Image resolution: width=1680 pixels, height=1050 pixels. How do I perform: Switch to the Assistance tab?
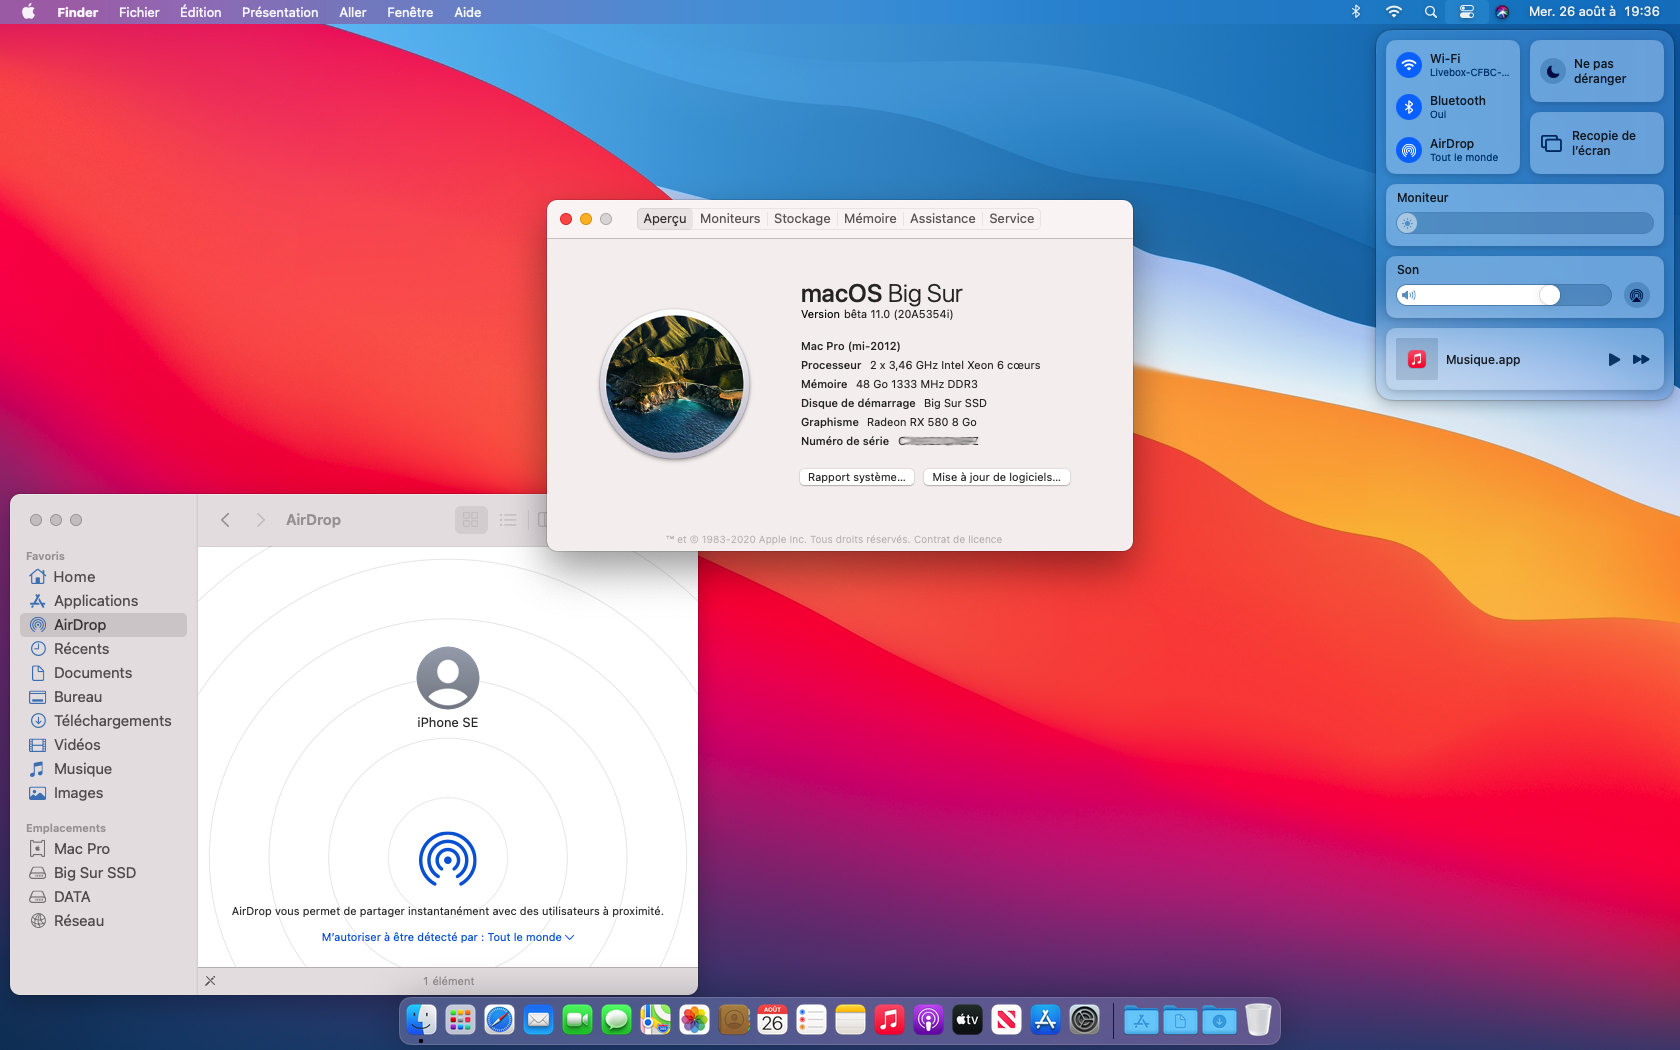pyautogui.click(x=942, y=219)
